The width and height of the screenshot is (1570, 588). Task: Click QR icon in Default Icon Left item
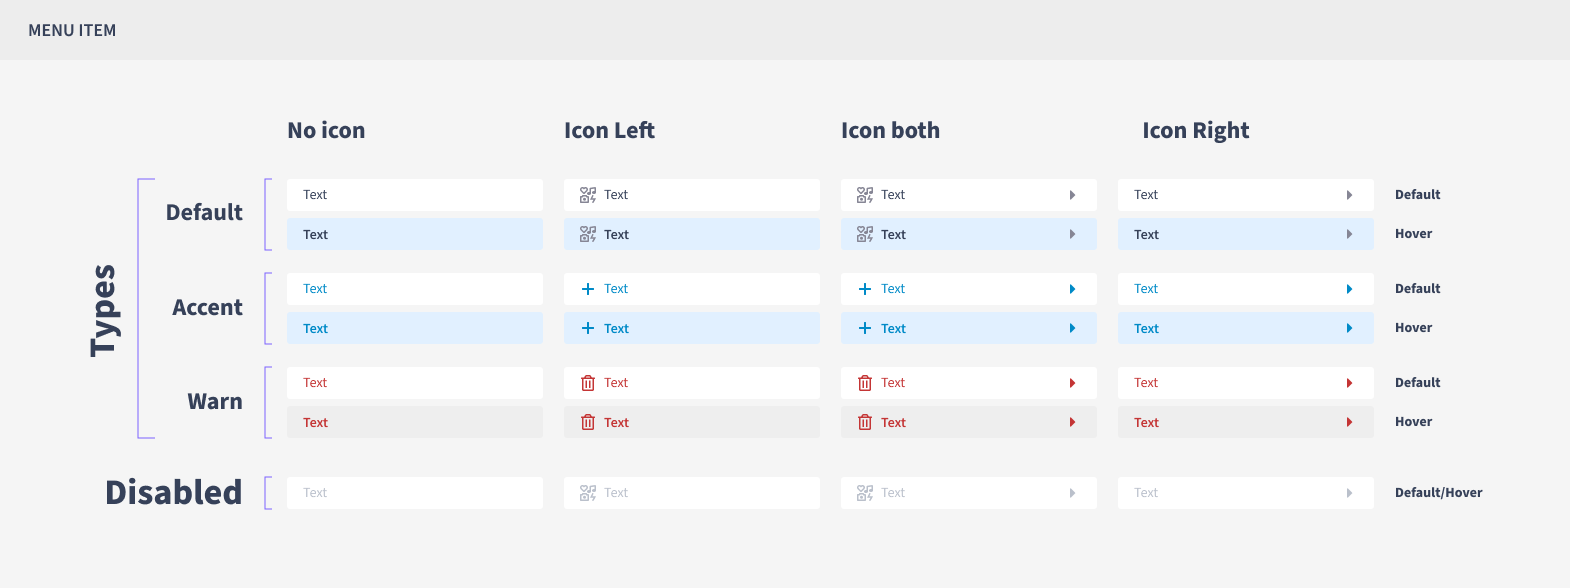(x=588, y=195)
